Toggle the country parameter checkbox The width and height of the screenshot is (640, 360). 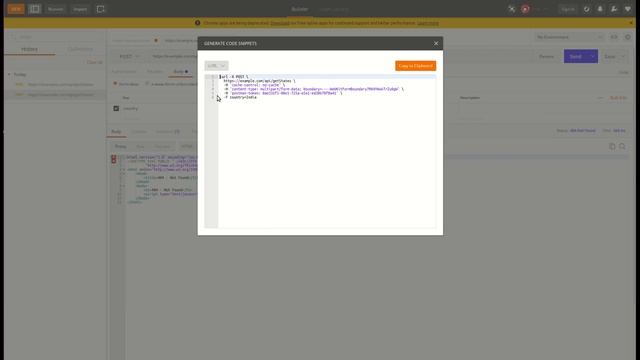tap(116, 109)
